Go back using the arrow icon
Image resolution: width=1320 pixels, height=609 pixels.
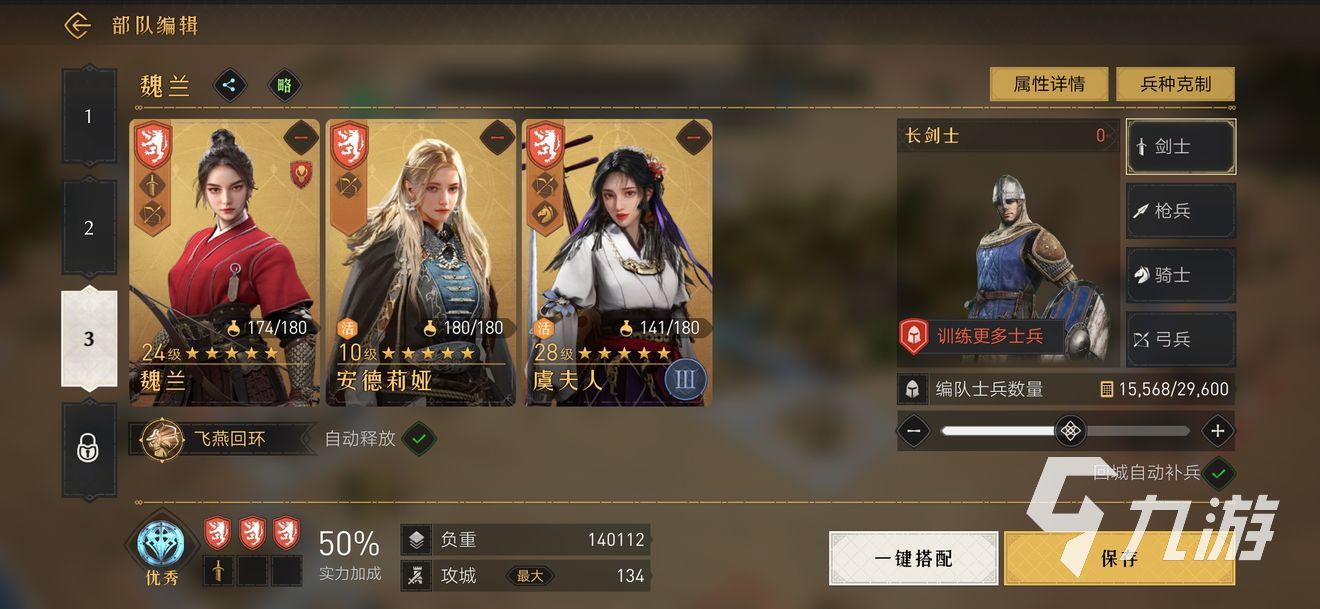[x=78, y=25]
